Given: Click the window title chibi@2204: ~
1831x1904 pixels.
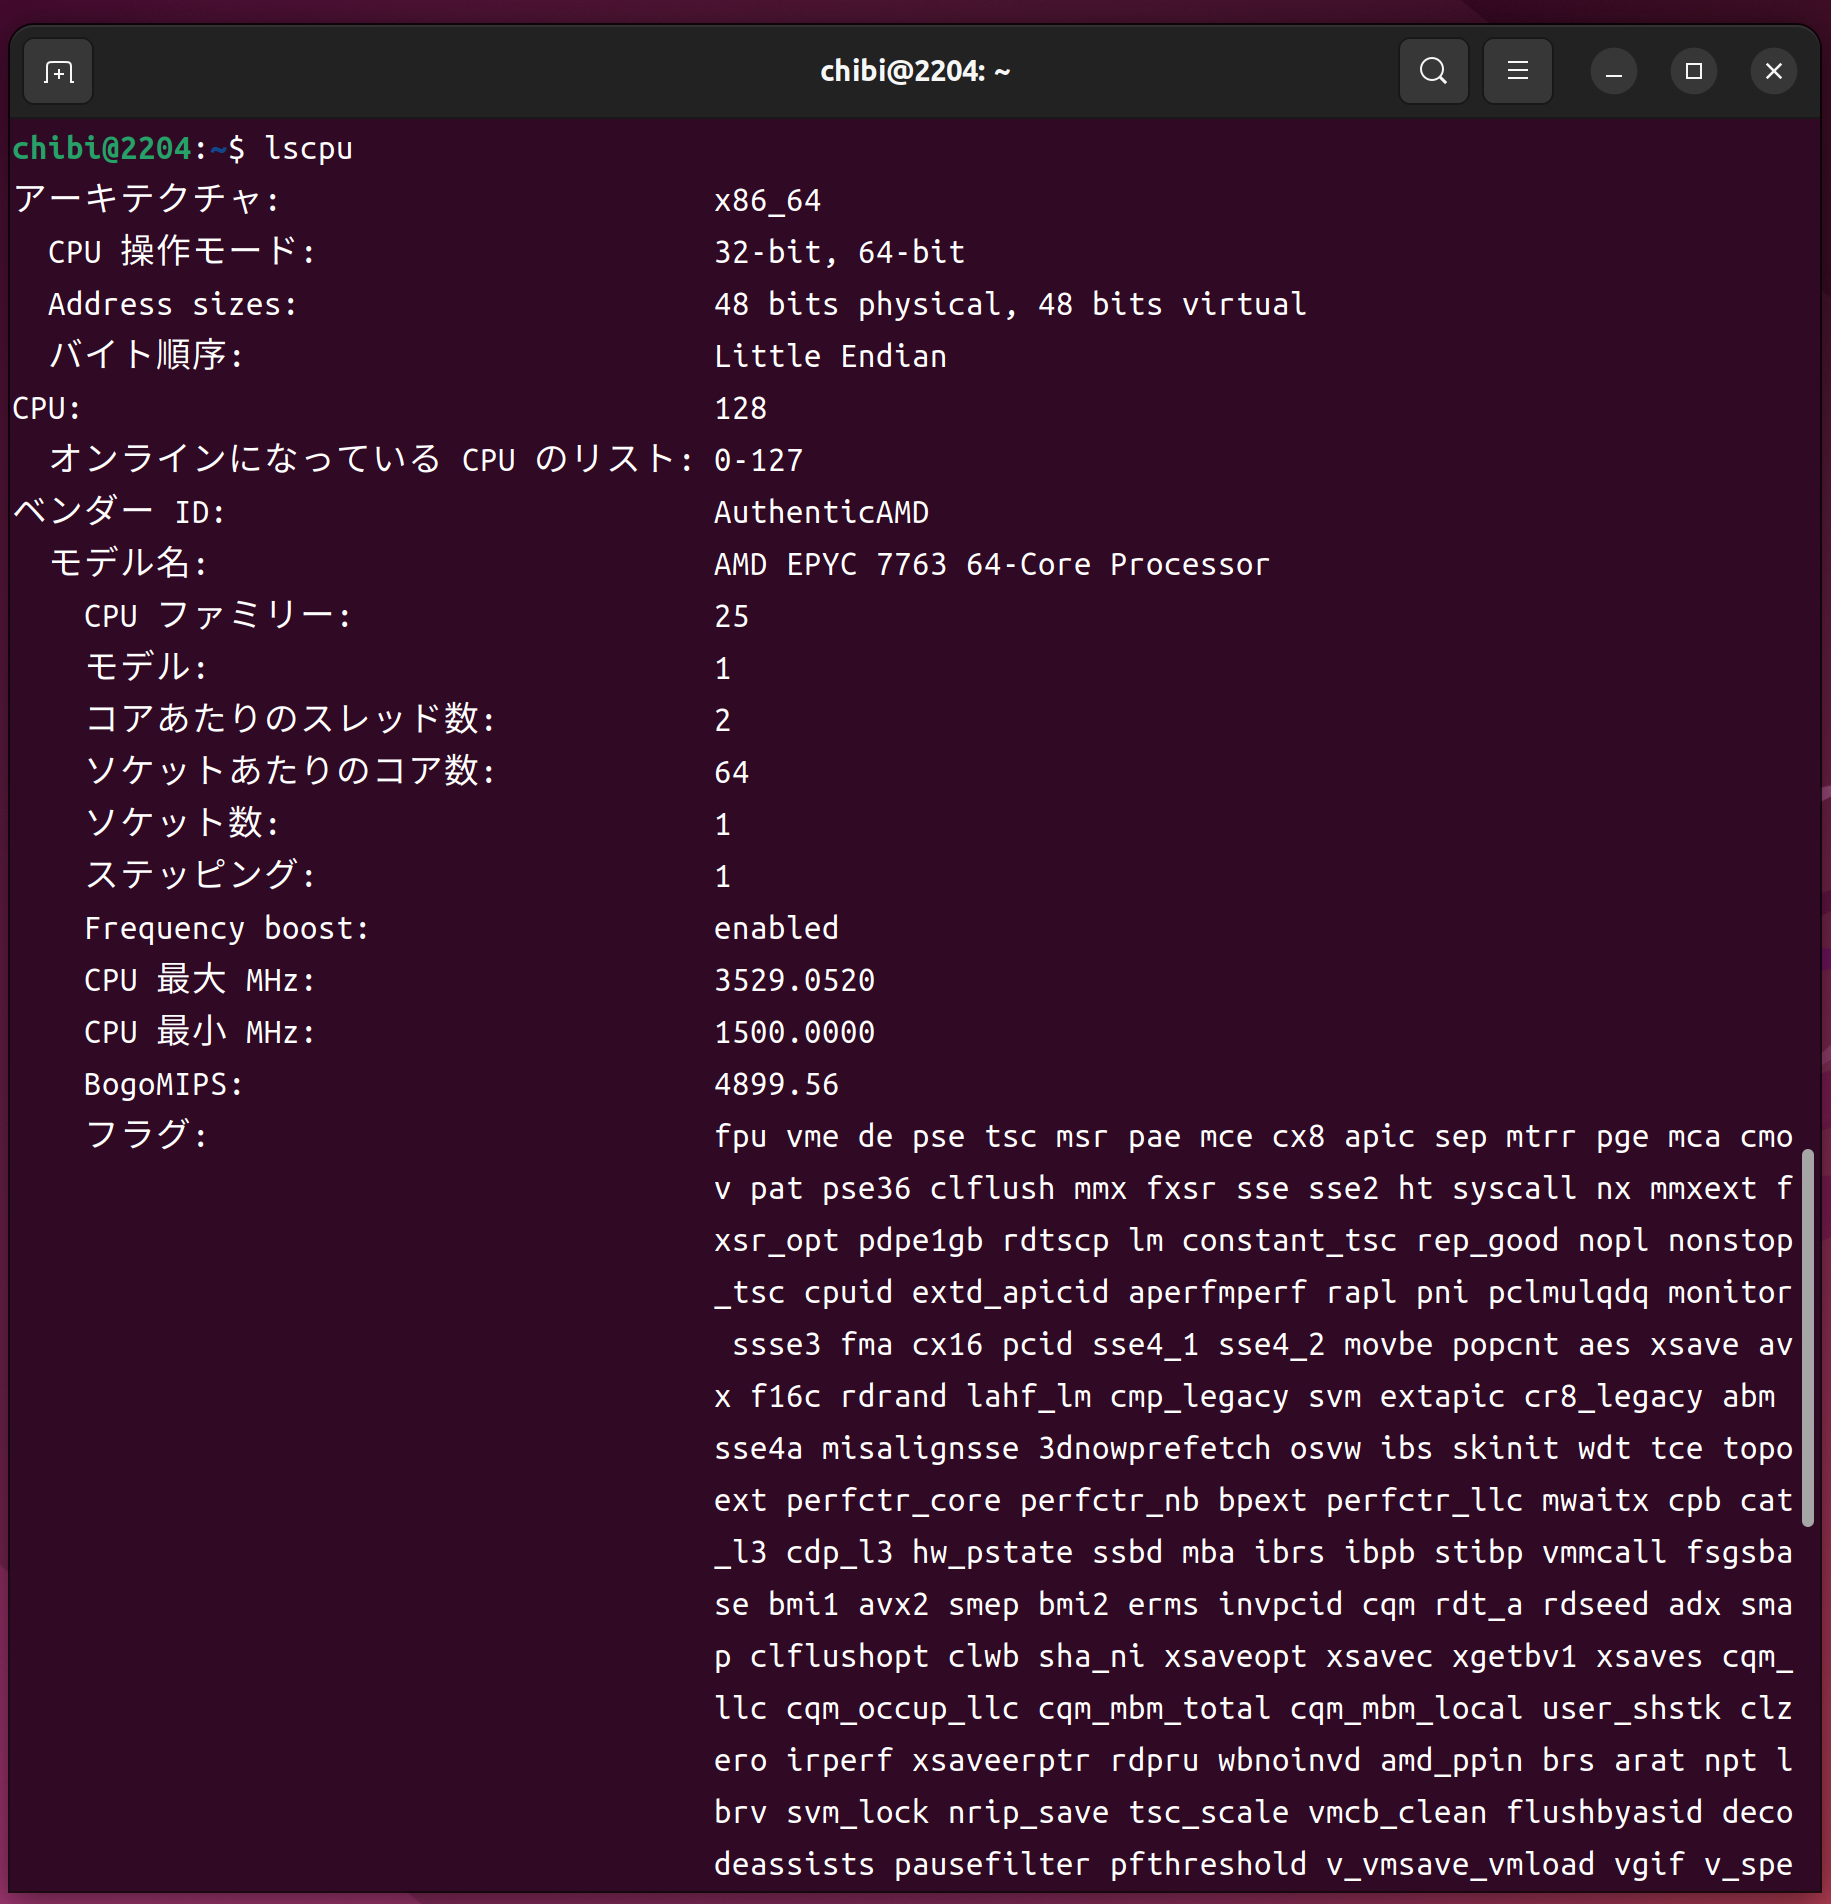Looking at the screenshot, I should coord(915,72).
